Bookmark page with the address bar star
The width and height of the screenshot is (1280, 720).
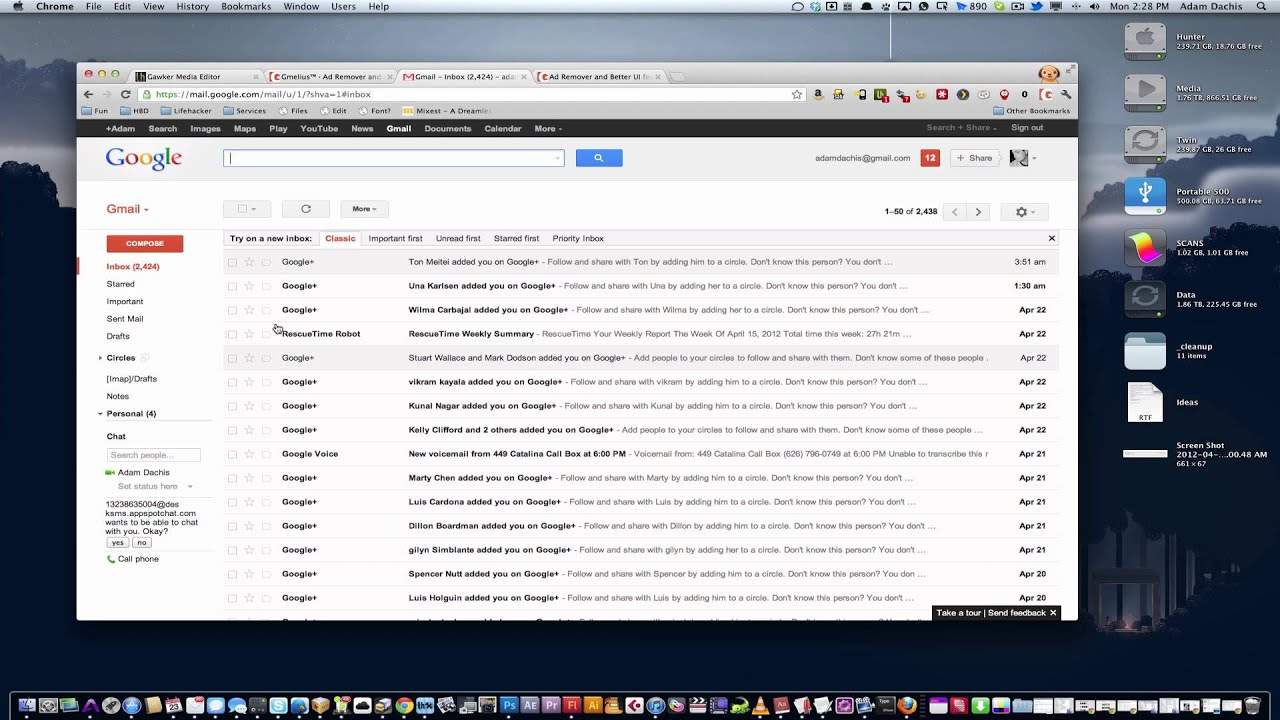(797, 94)
